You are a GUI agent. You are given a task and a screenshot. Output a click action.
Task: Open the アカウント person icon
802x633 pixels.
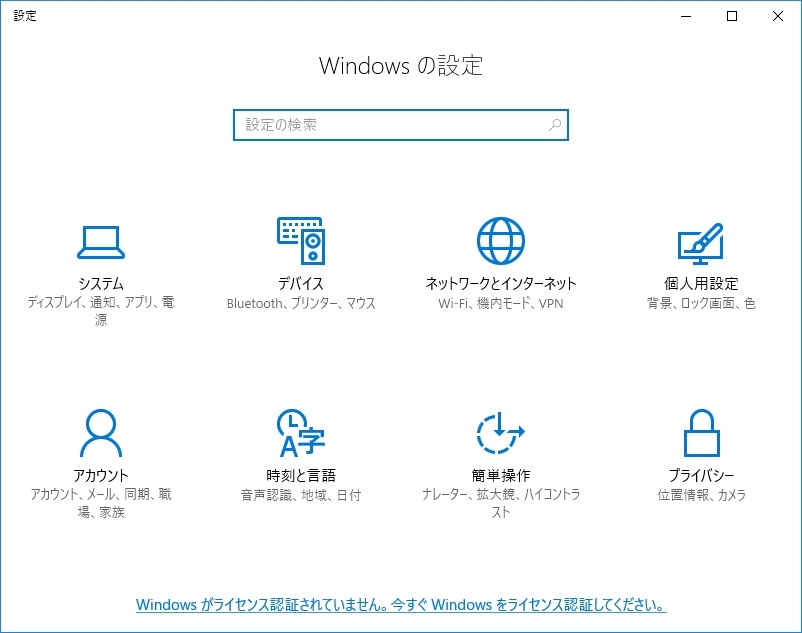tap(101, 433)
